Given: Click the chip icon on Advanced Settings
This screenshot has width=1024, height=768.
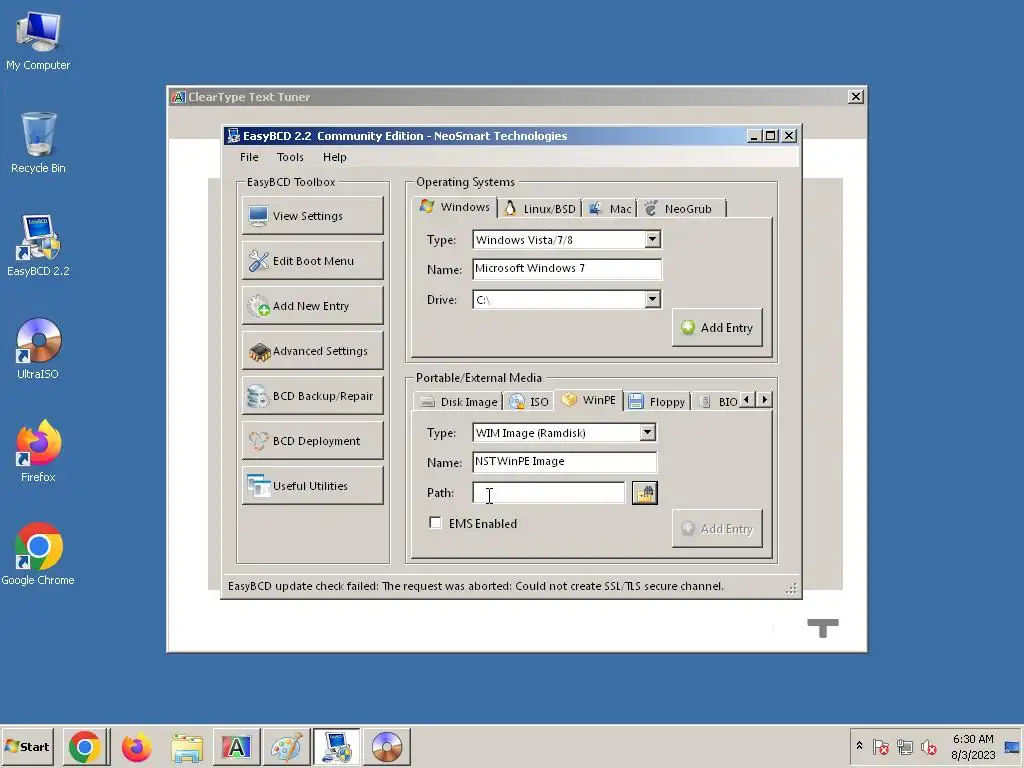Looking at the screenshot, I should pos(259,352).
